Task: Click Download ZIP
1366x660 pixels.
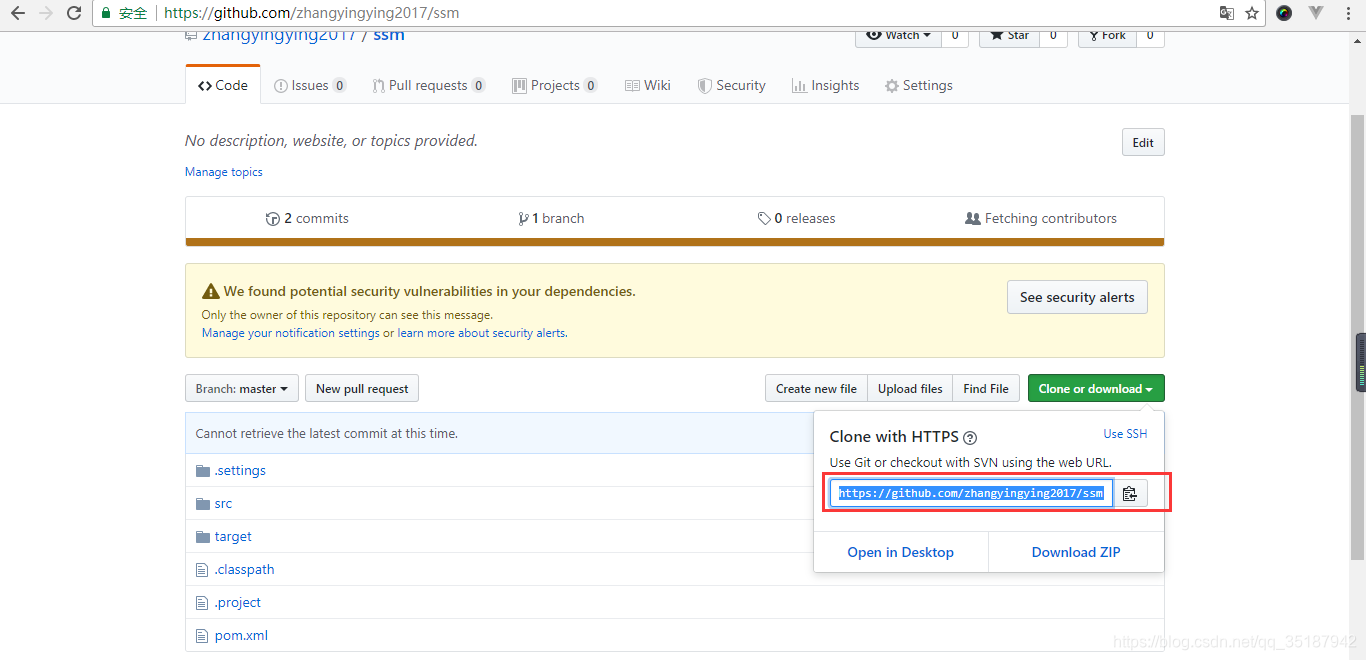Action: point(1076,552)
